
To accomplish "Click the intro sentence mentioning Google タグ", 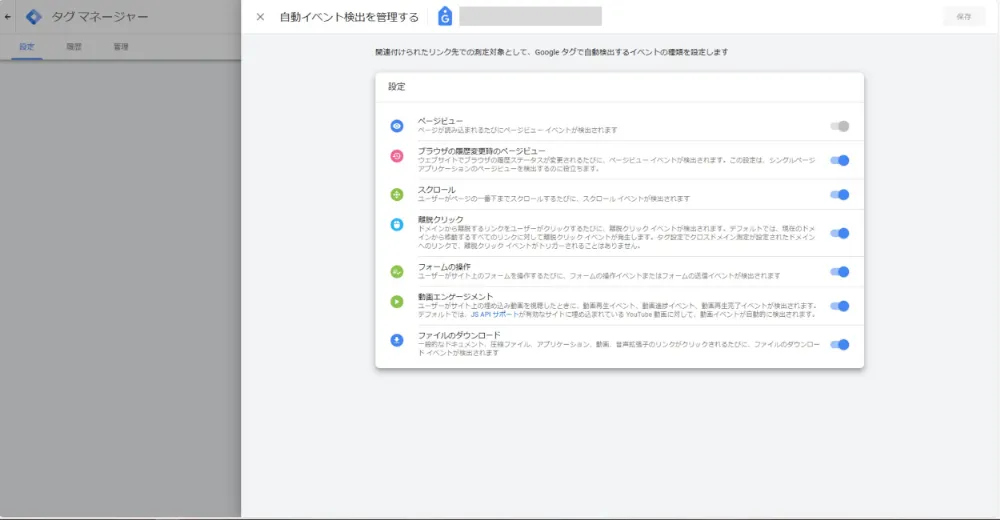I will 551,52.
